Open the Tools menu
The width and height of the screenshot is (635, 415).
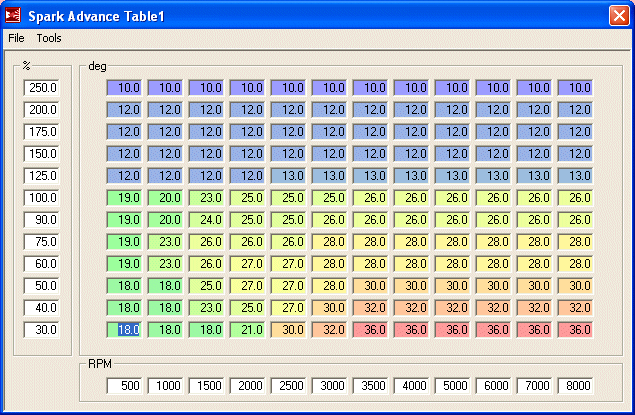pyautogui.click(x=49, y=38)
